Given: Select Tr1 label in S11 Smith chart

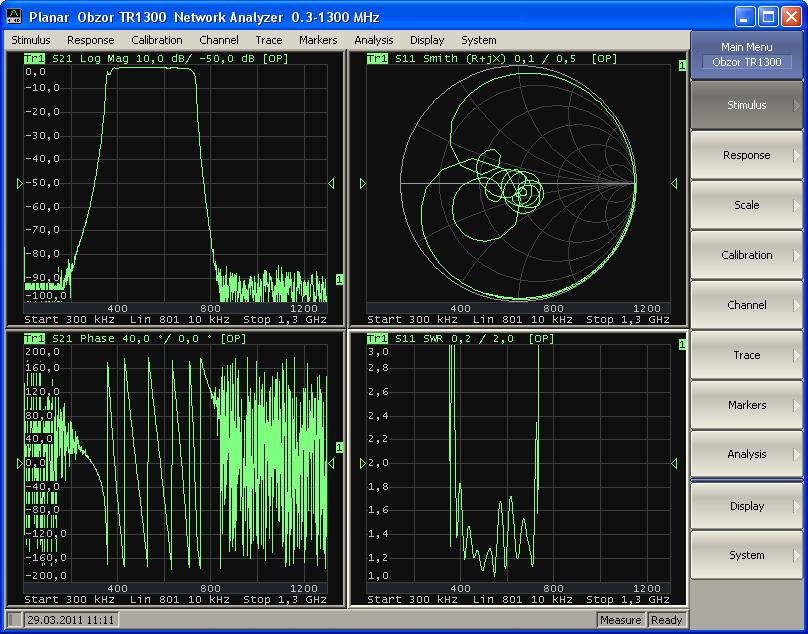Looking at the screenshot, I should point(377,59).
